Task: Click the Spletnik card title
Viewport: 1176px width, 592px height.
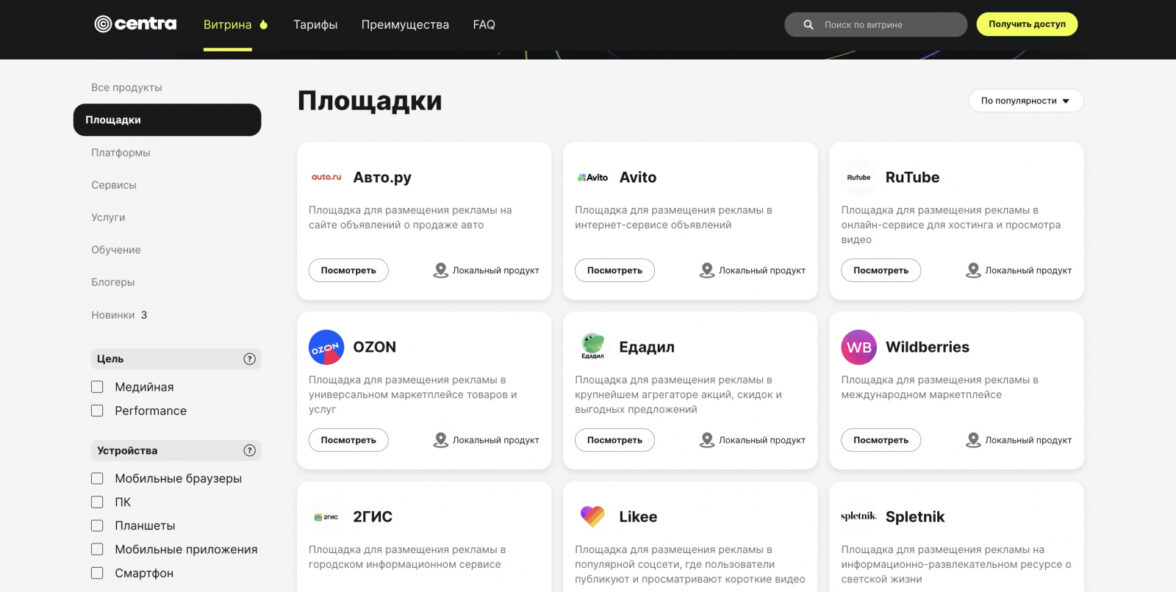Action: (x=915, y=517)
